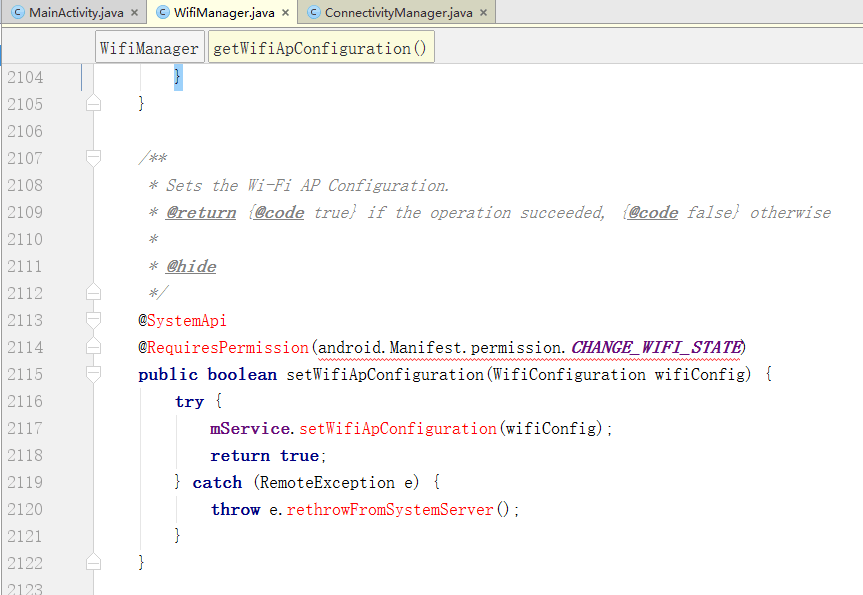The height and width of the screenshot is (595, 863).
Task: Click line number 2120 in gutter
Action: point(25,509)
